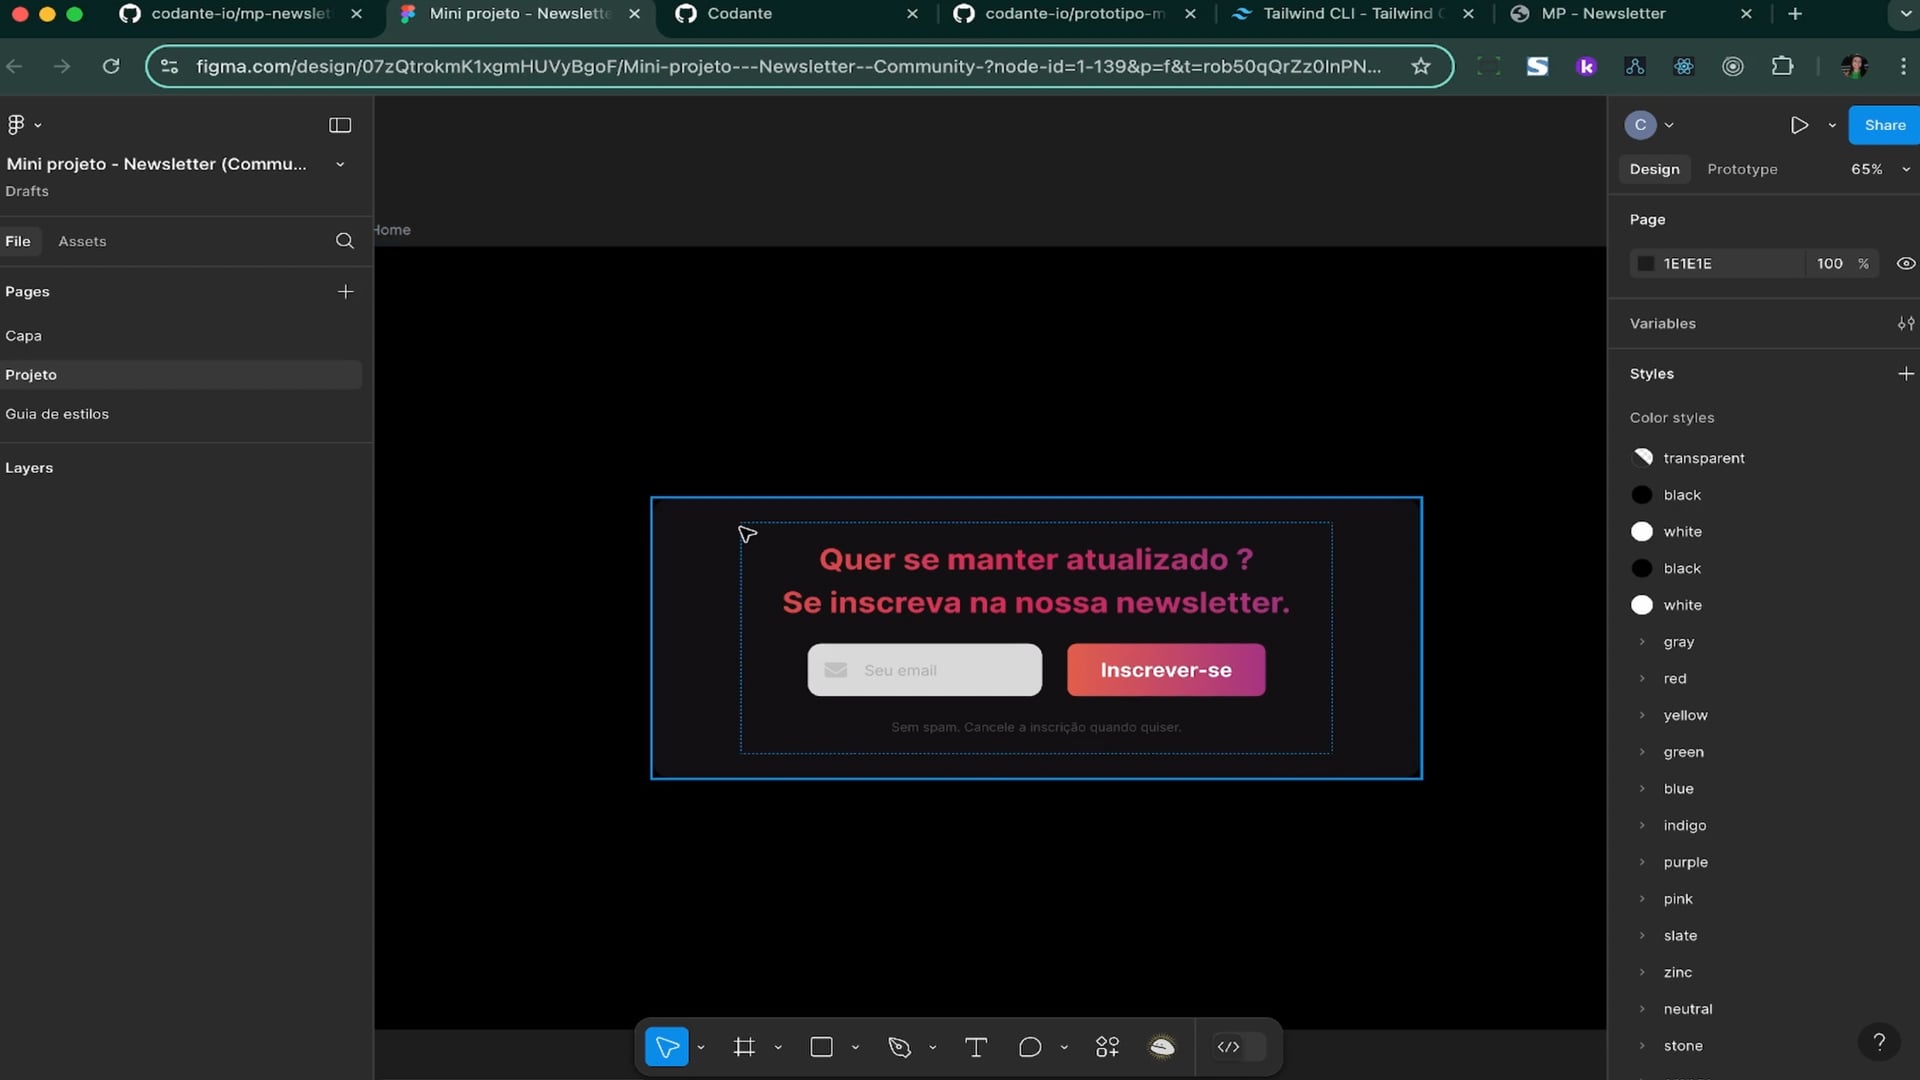Viewport: 1920px width, 1080px height.
Task: Click the Figma main menu icon
Action: coord(16,125)
